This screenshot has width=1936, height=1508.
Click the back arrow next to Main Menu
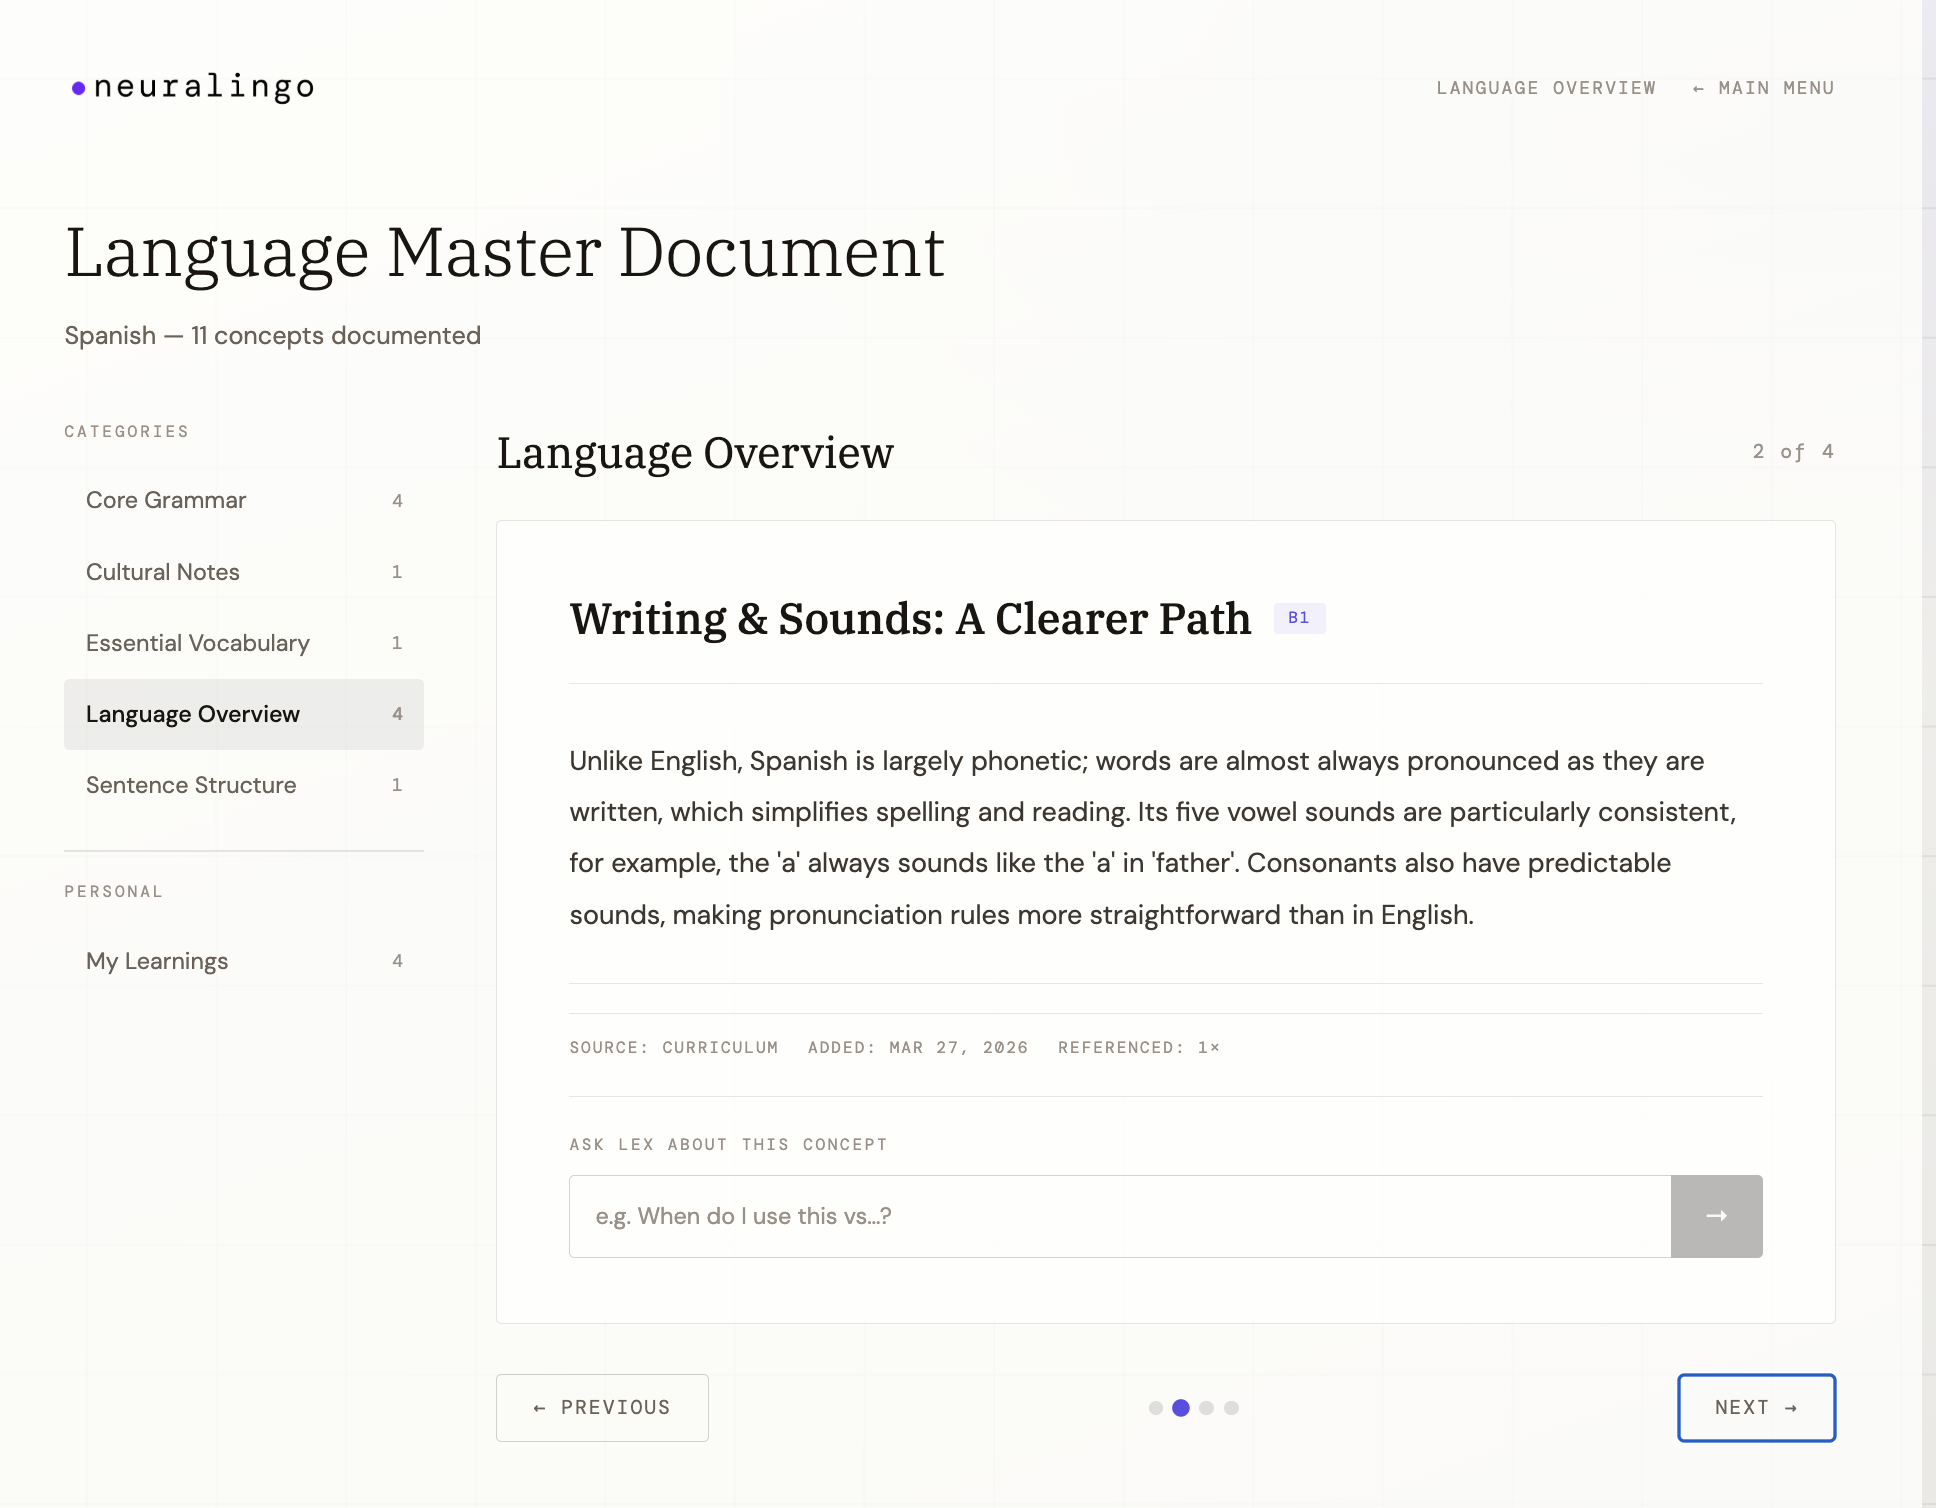tap(1700, 88)
